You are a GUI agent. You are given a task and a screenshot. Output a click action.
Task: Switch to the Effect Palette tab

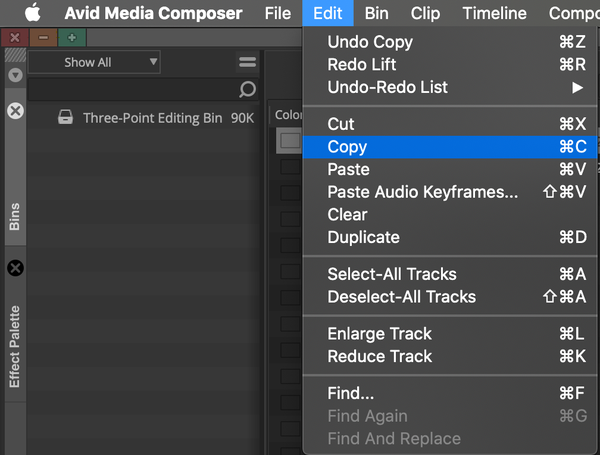click(x=15, y=347)
